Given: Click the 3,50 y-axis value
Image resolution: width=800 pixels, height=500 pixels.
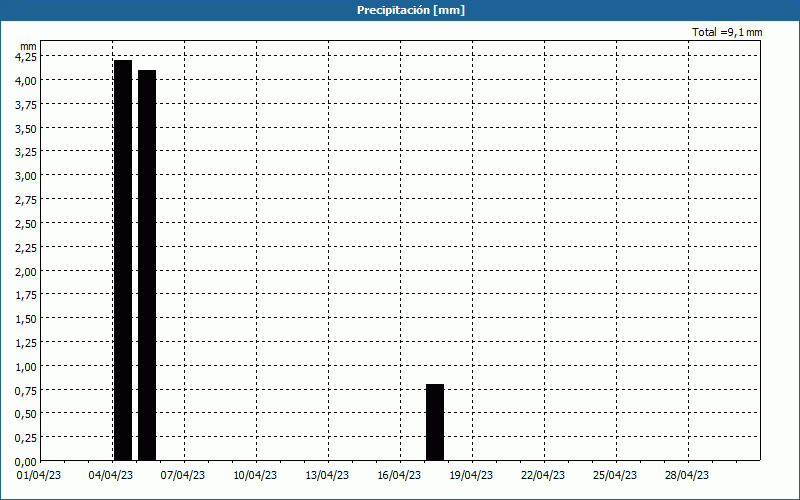Looking at the screenshot, I should [26, 129].
